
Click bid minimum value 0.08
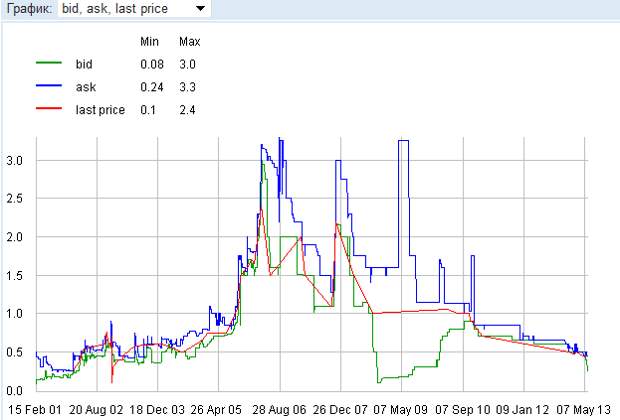click(152, 64)
